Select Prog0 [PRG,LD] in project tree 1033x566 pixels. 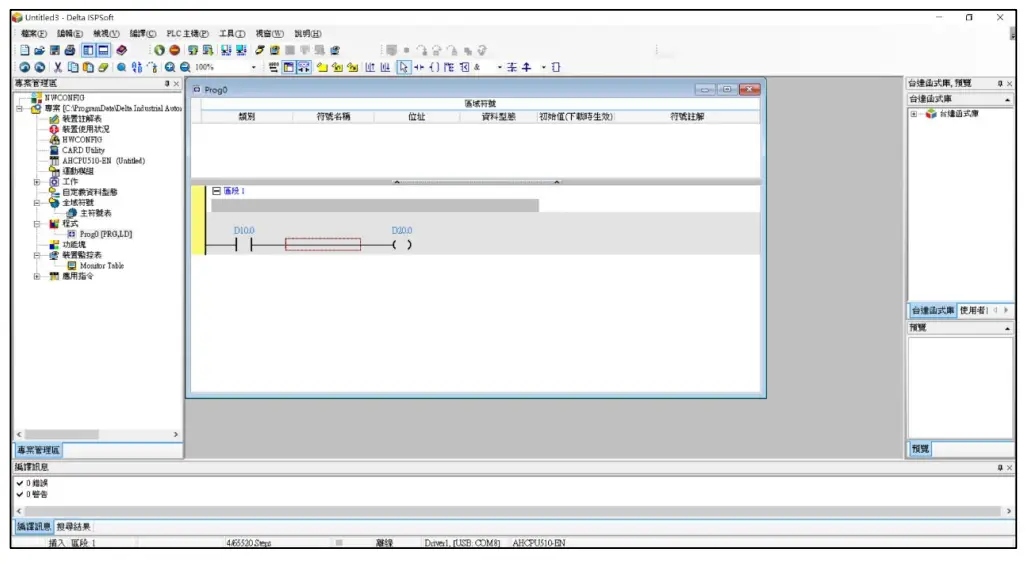coord(105,234)
